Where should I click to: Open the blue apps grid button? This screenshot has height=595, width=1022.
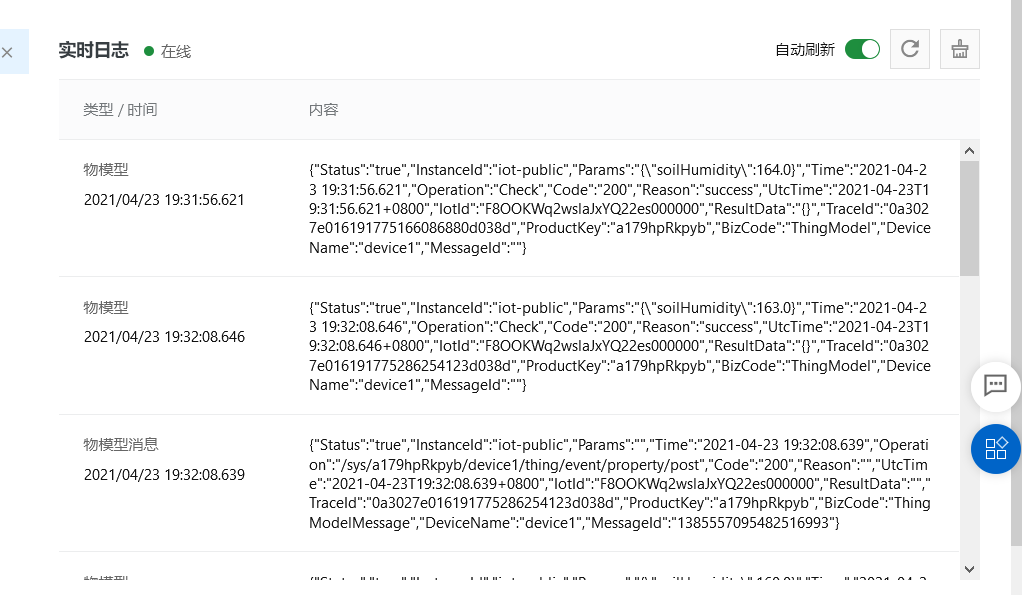pos(995,448)
